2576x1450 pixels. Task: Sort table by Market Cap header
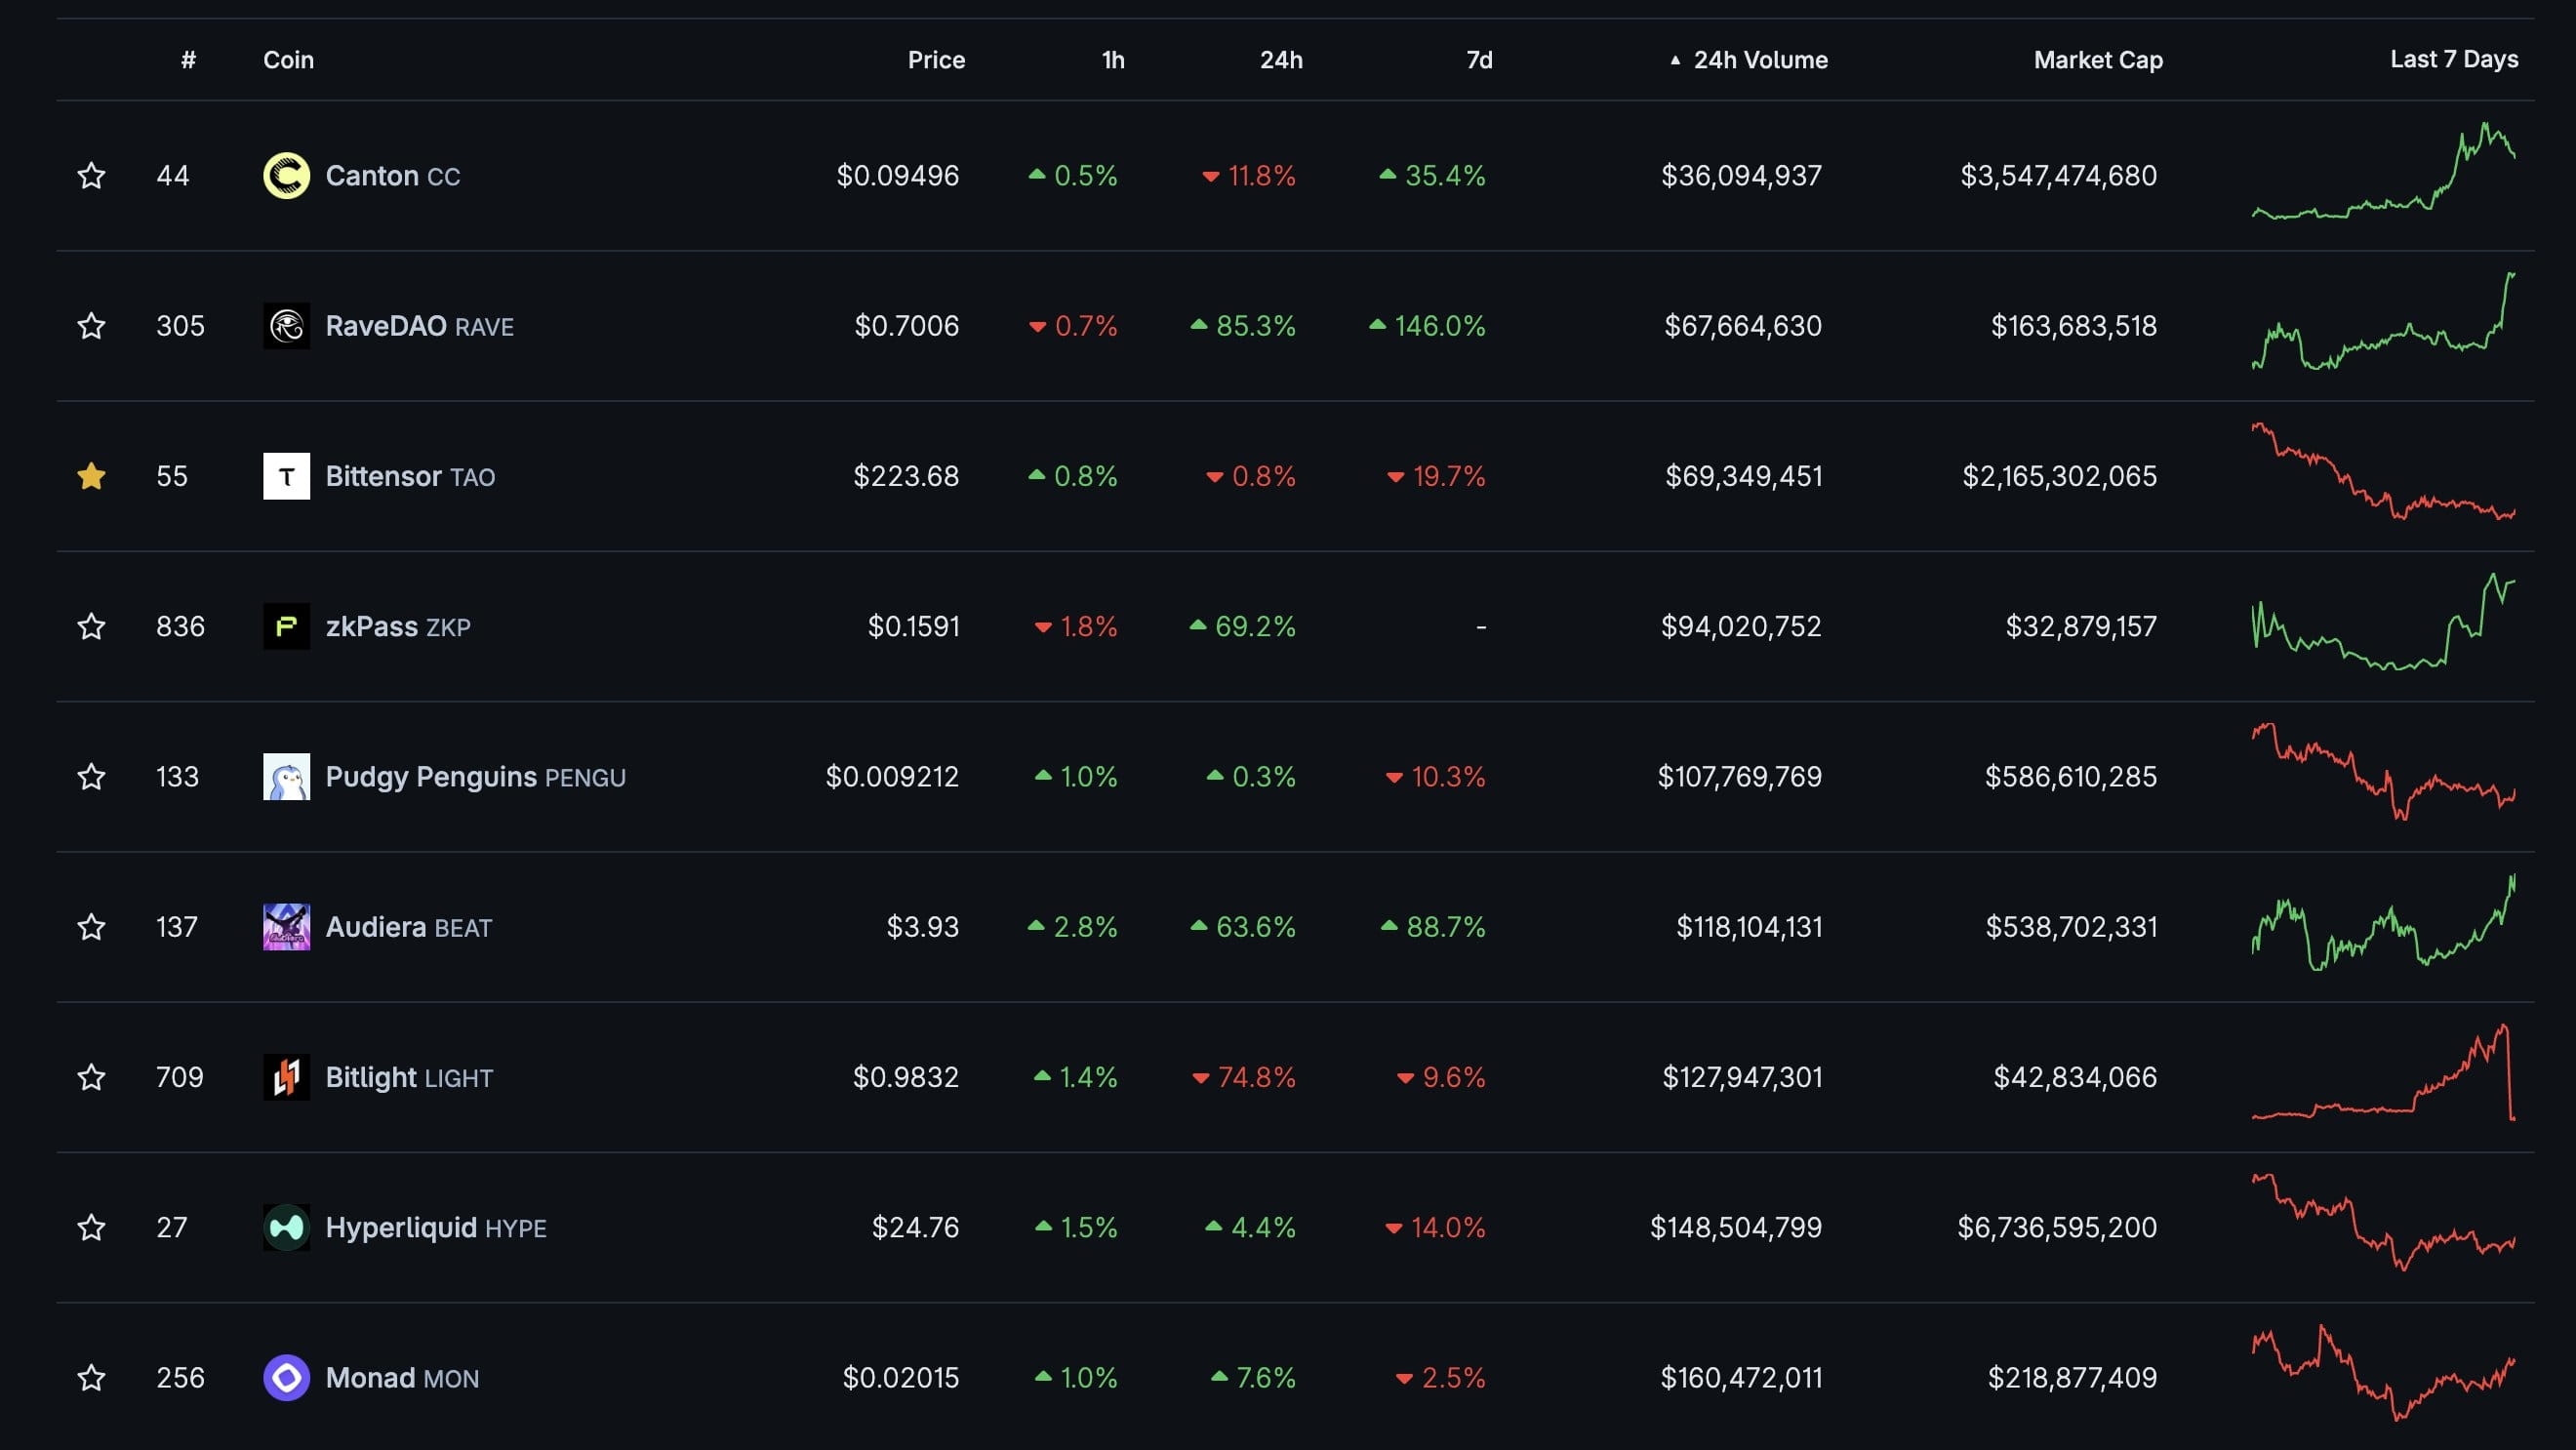coord(2097,60)
